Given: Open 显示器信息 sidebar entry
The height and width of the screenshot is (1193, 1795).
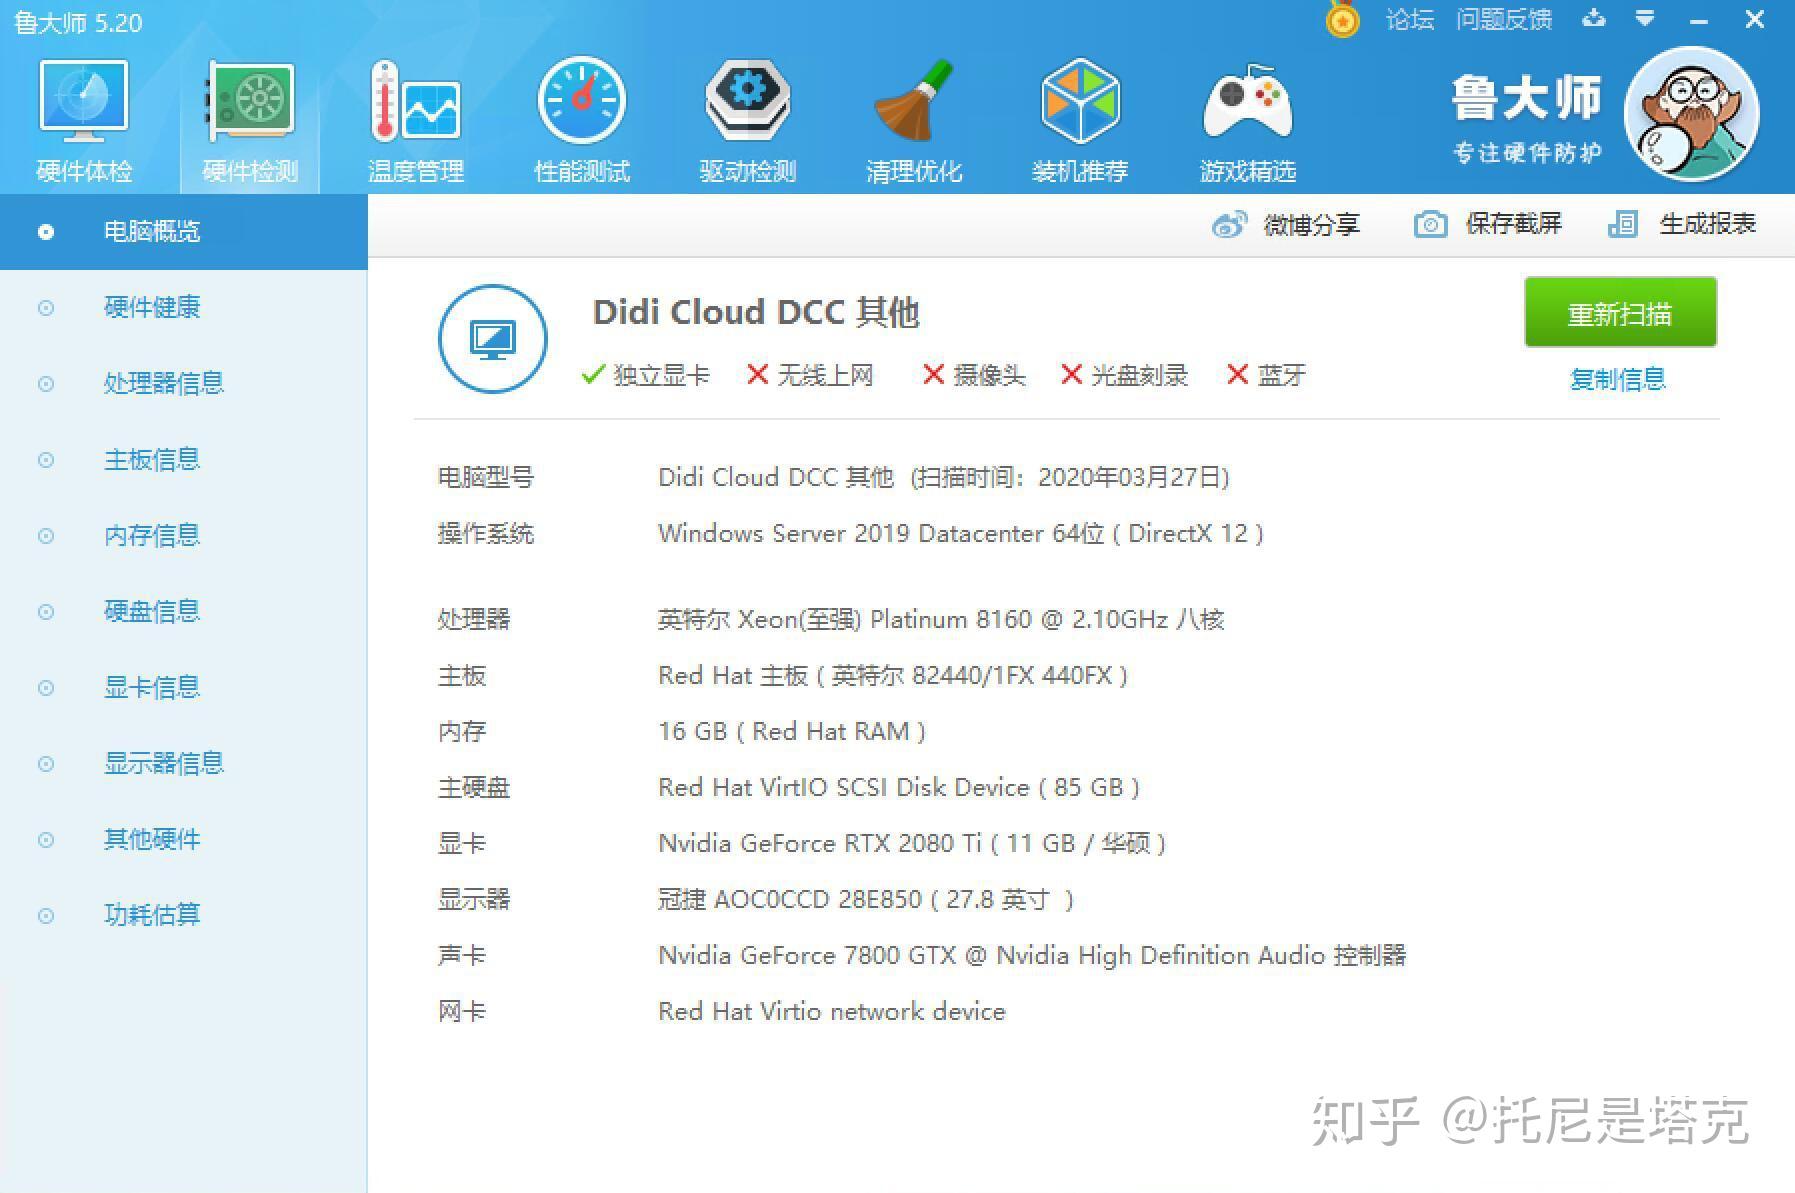Looking at the screenshot, I should click(184, 764).
